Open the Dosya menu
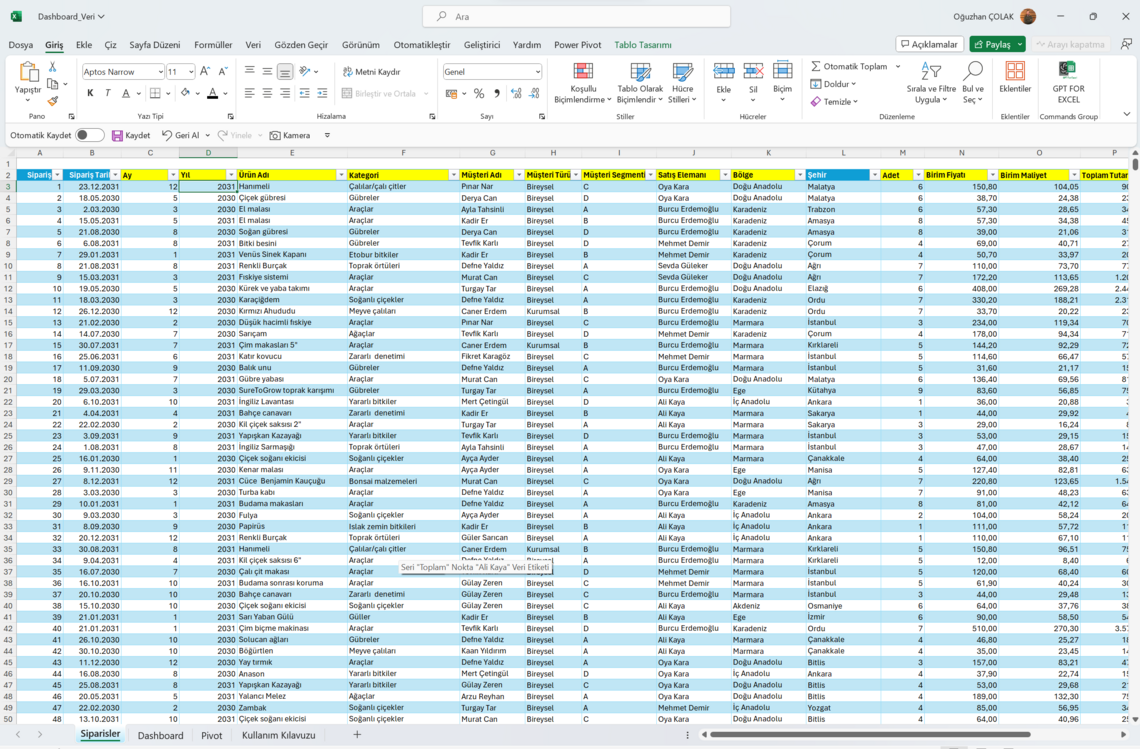 coord(20,44)
